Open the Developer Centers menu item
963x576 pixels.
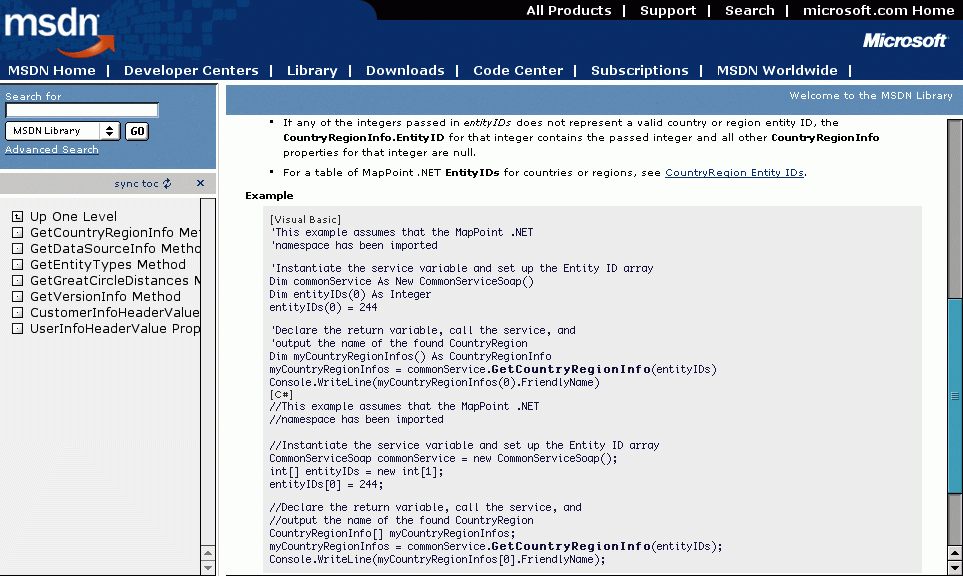191,71
